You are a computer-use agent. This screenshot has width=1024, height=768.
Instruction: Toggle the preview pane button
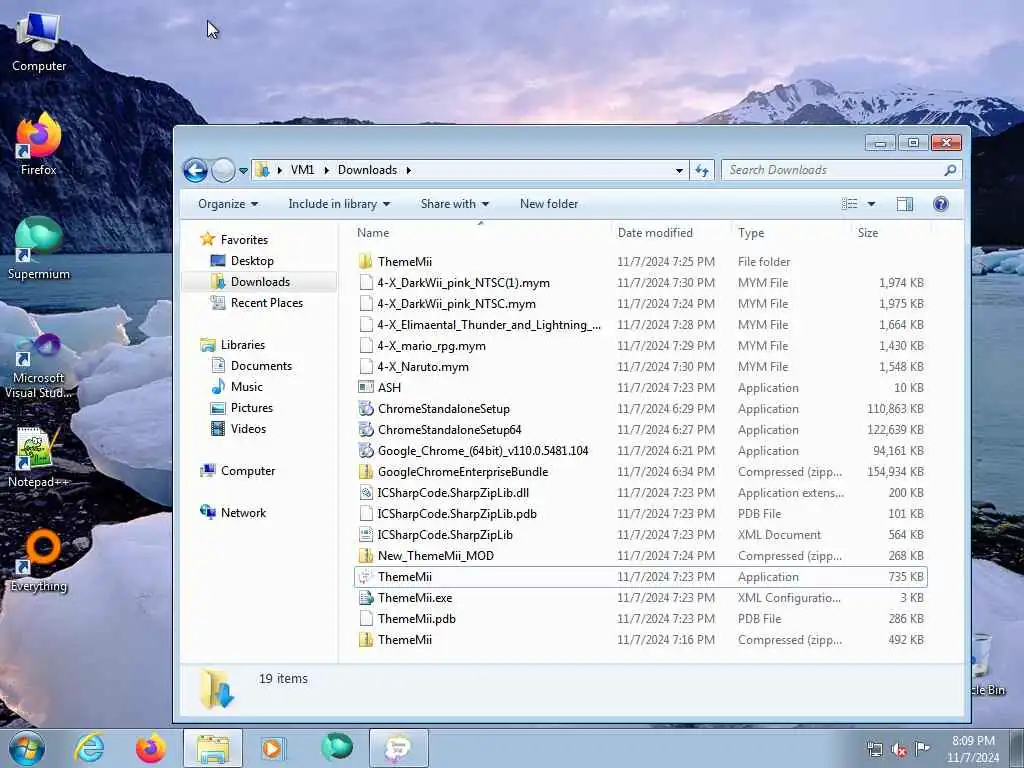point(904,204)
